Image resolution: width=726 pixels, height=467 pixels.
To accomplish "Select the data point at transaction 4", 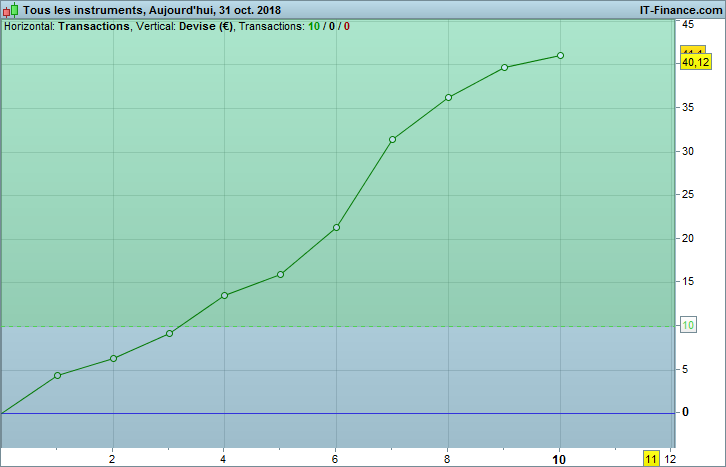I will point(225,295).
